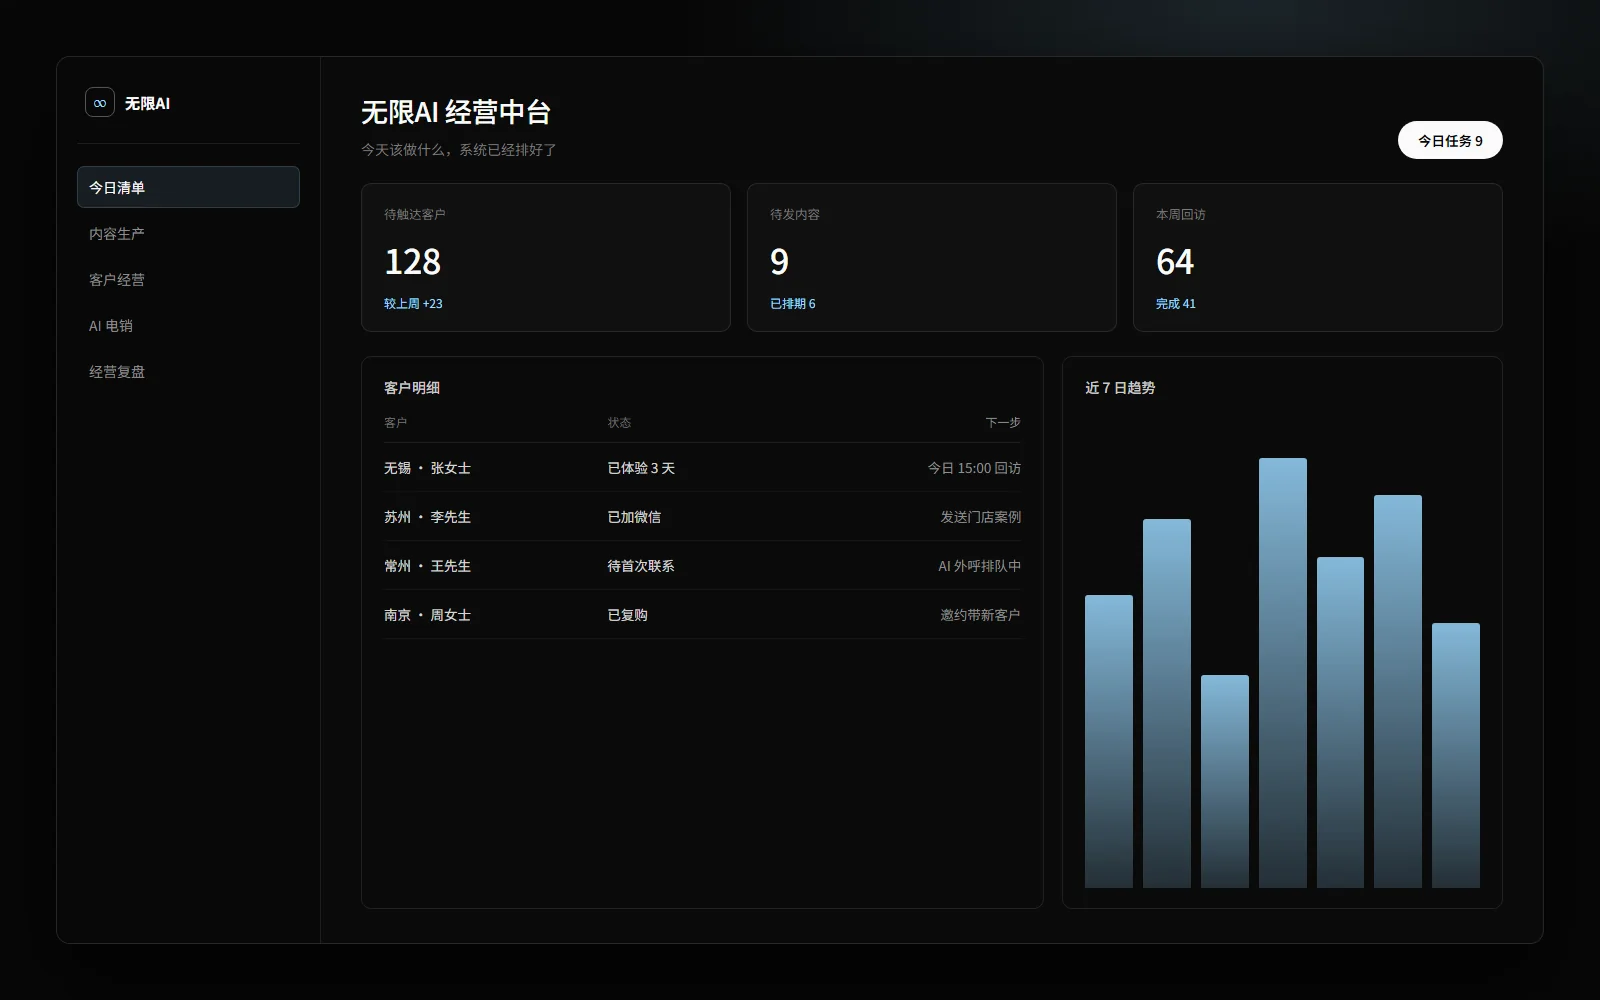Select customer 无锡 · 张女士
1600x1000 pixels.
[427, 468]
